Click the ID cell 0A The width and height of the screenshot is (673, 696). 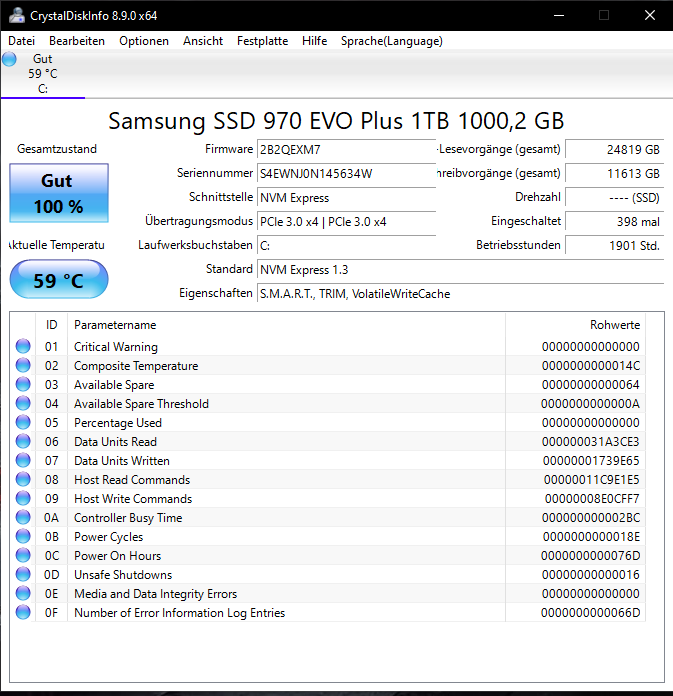click(x=51, y=518)
